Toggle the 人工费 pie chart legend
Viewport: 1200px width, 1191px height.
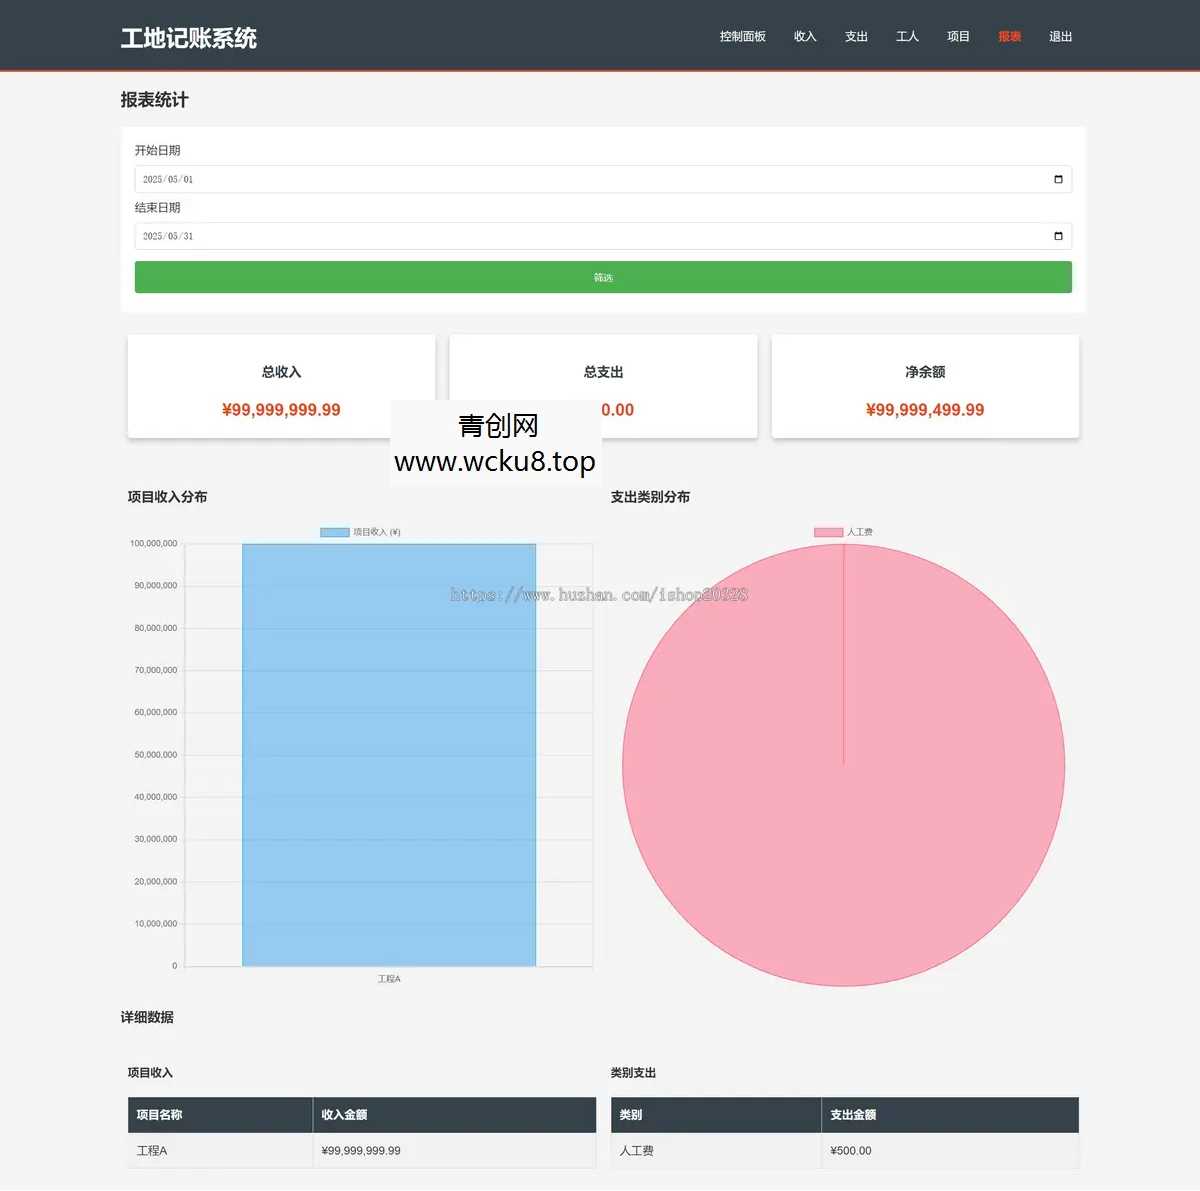tap(843, 532)
